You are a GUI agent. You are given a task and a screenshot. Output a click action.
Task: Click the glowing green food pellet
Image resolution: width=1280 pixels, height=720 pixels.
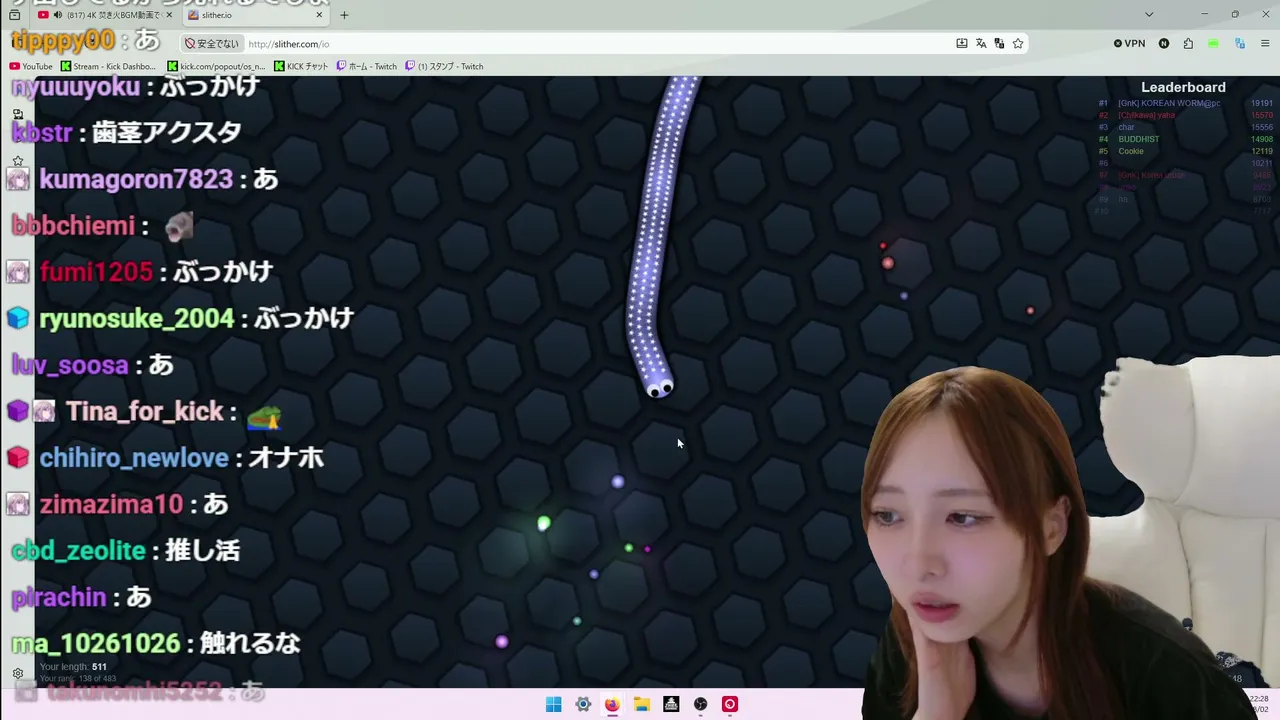(543, 524)
